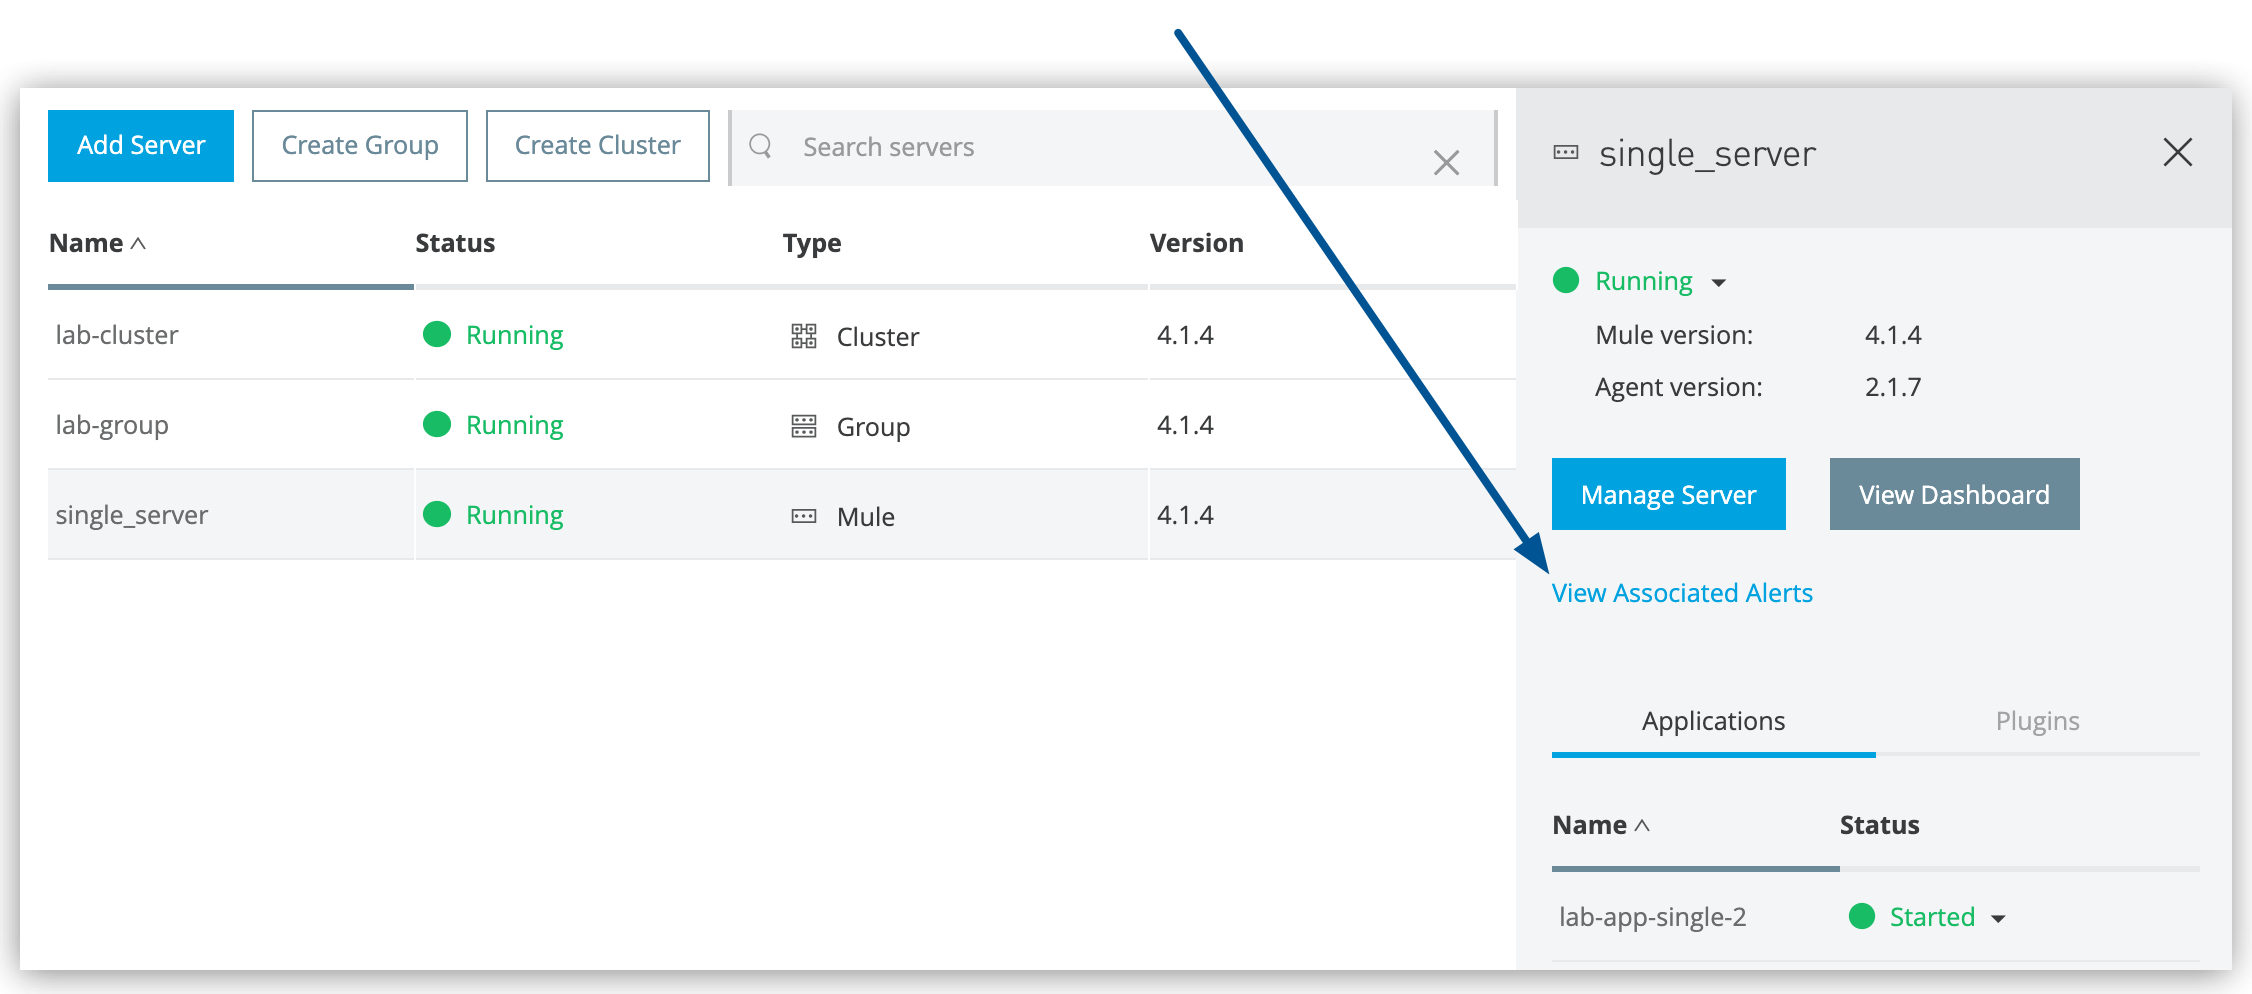Click the green Started dot for lab-app-single-2
Viewport: 2252px width, 994px height.
1864,916
